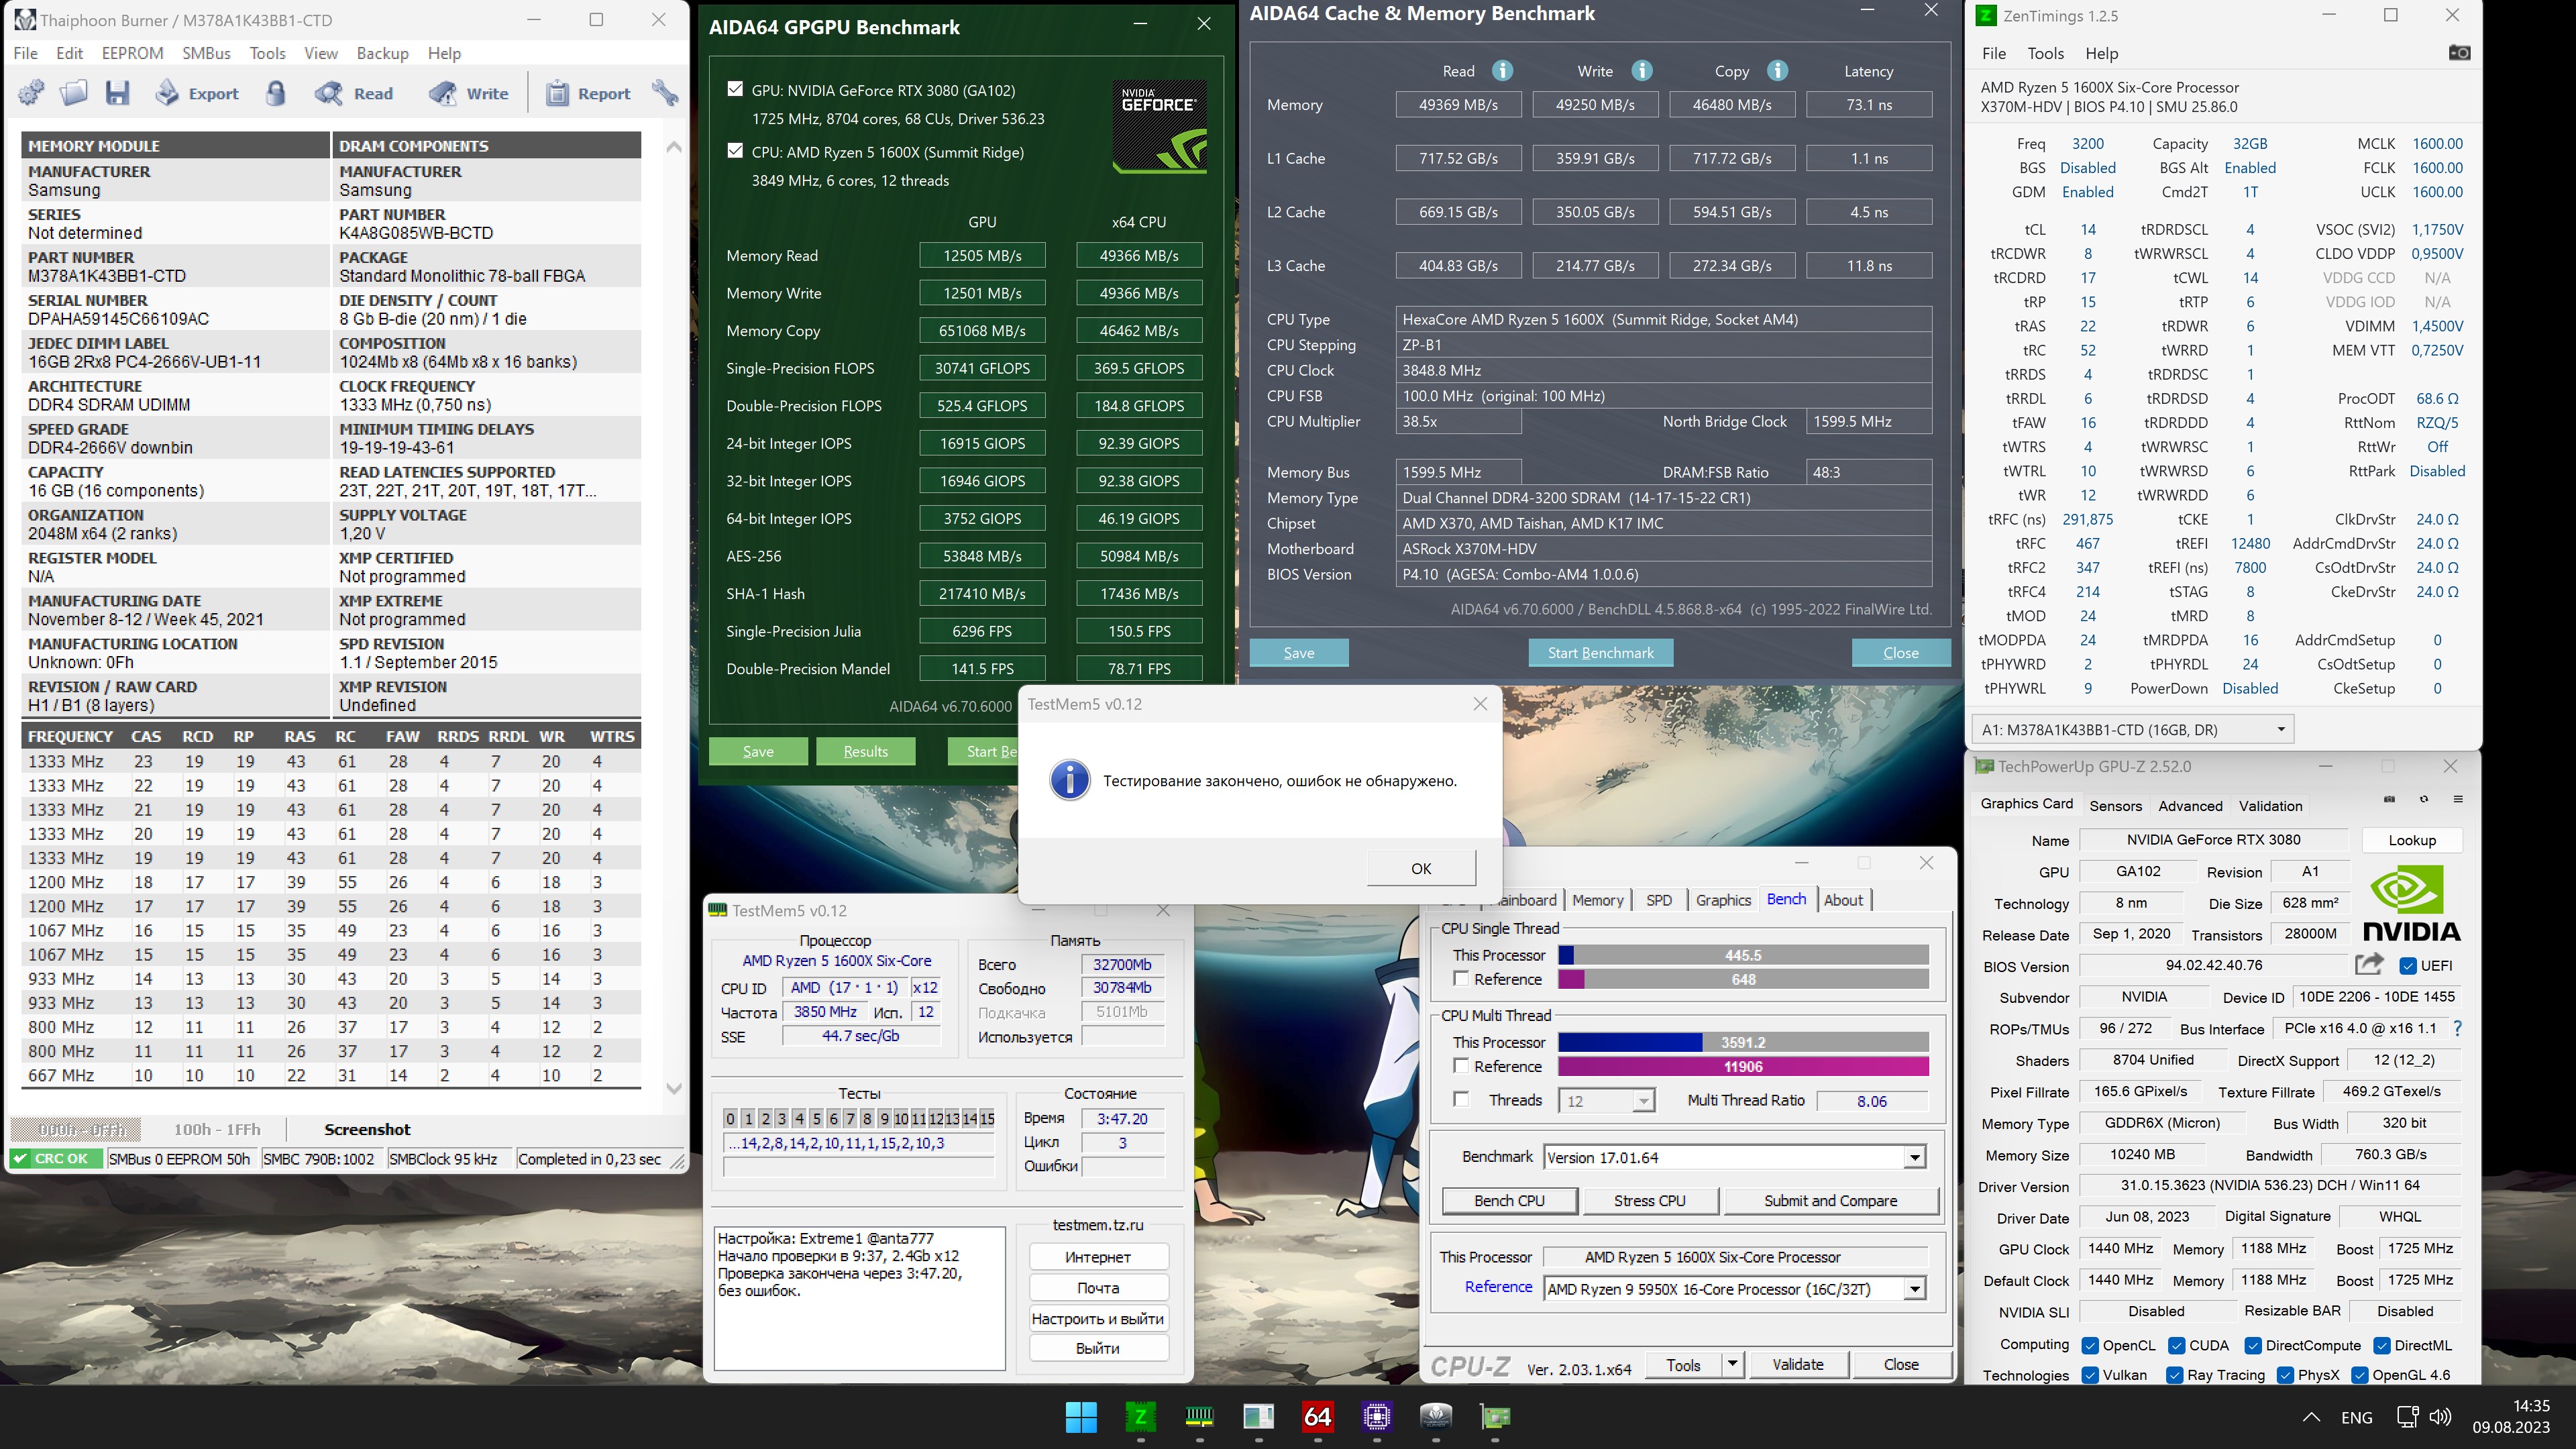Click the gears icon in Thaiphoon Burner toolbar
Viewport: 2576px width, 1449px height.
pyautogui.click(x=31, y=93)
